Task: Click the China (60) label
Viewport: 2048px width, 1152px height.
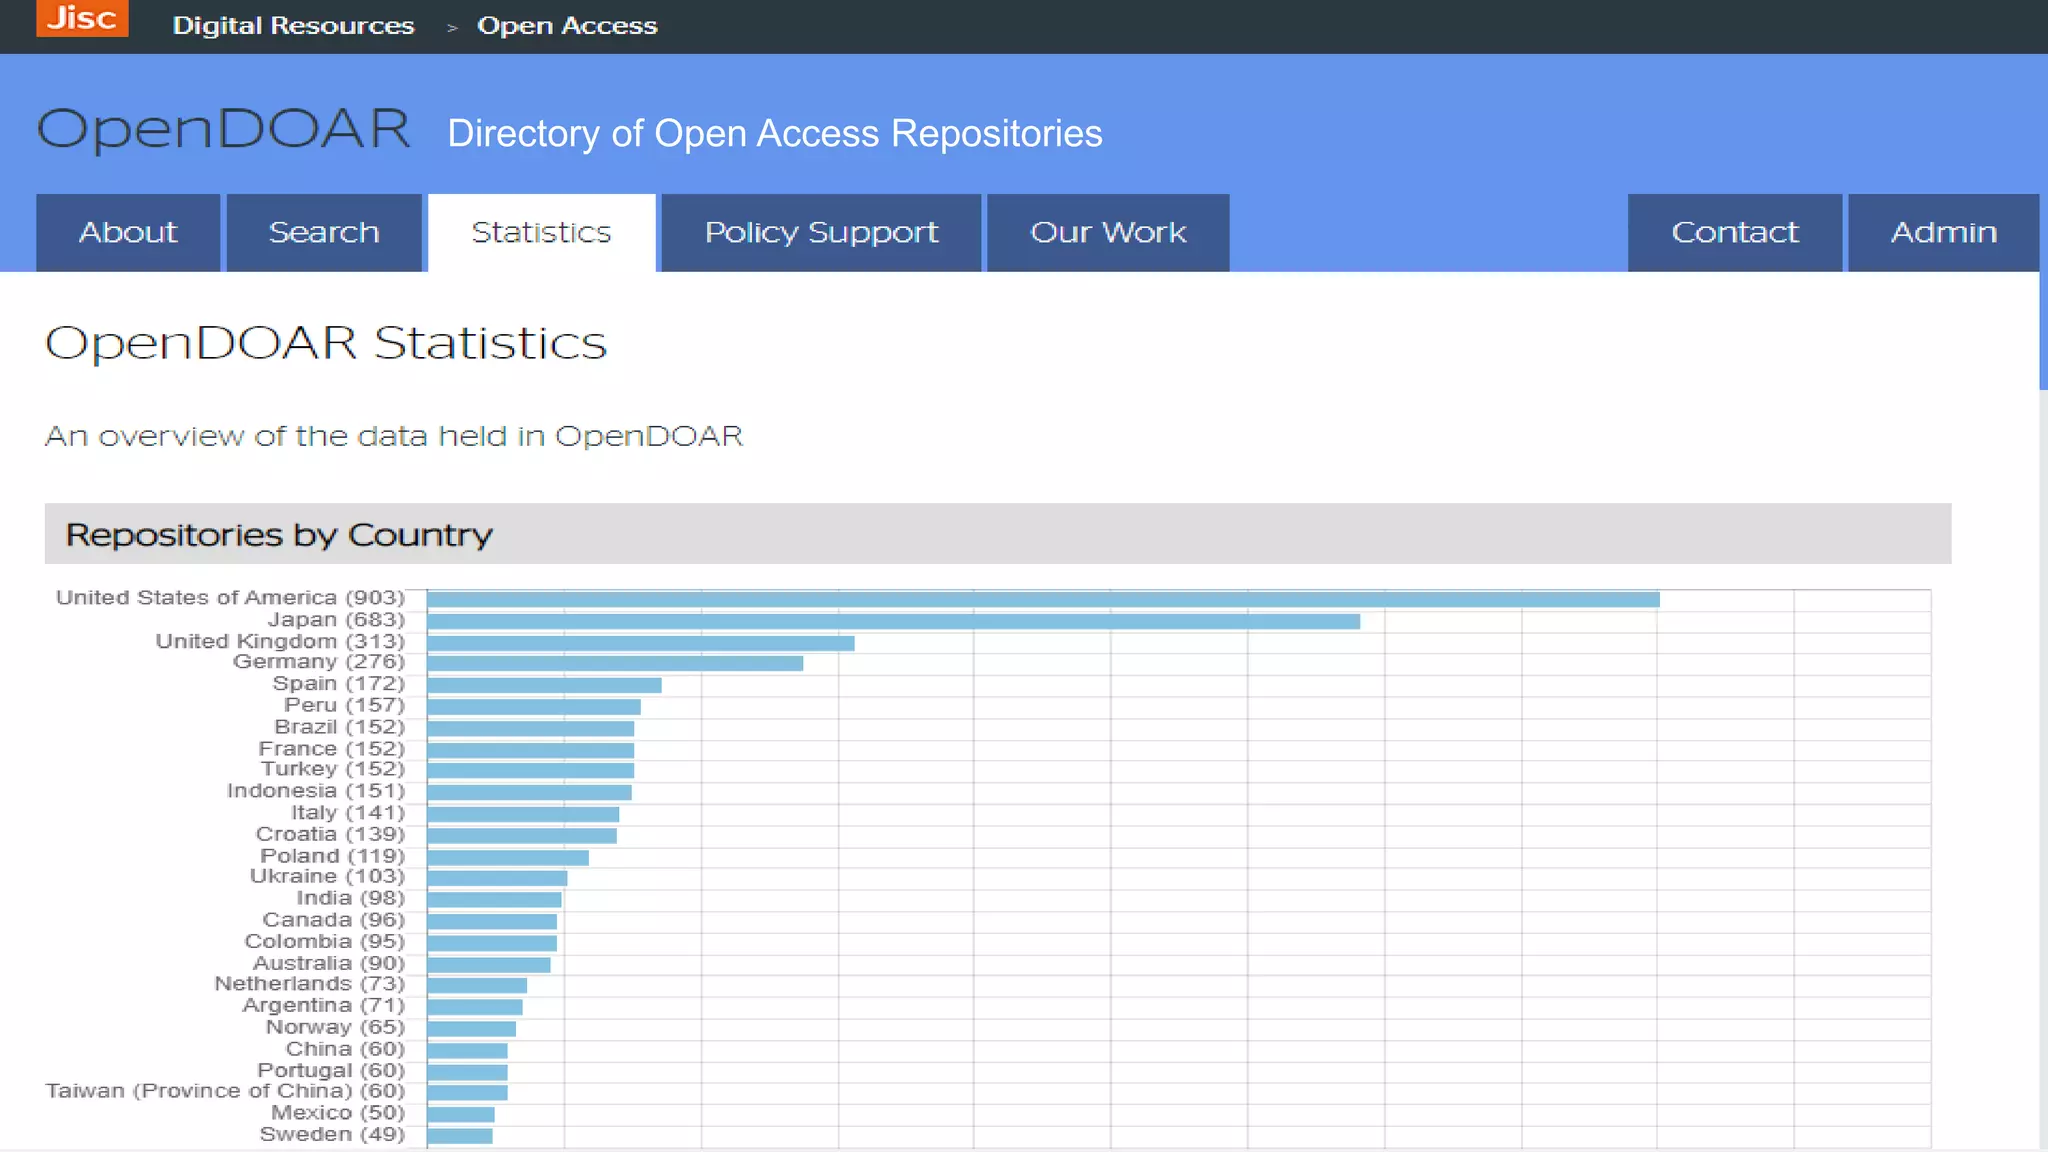Action: click(x=346, y=1049)
